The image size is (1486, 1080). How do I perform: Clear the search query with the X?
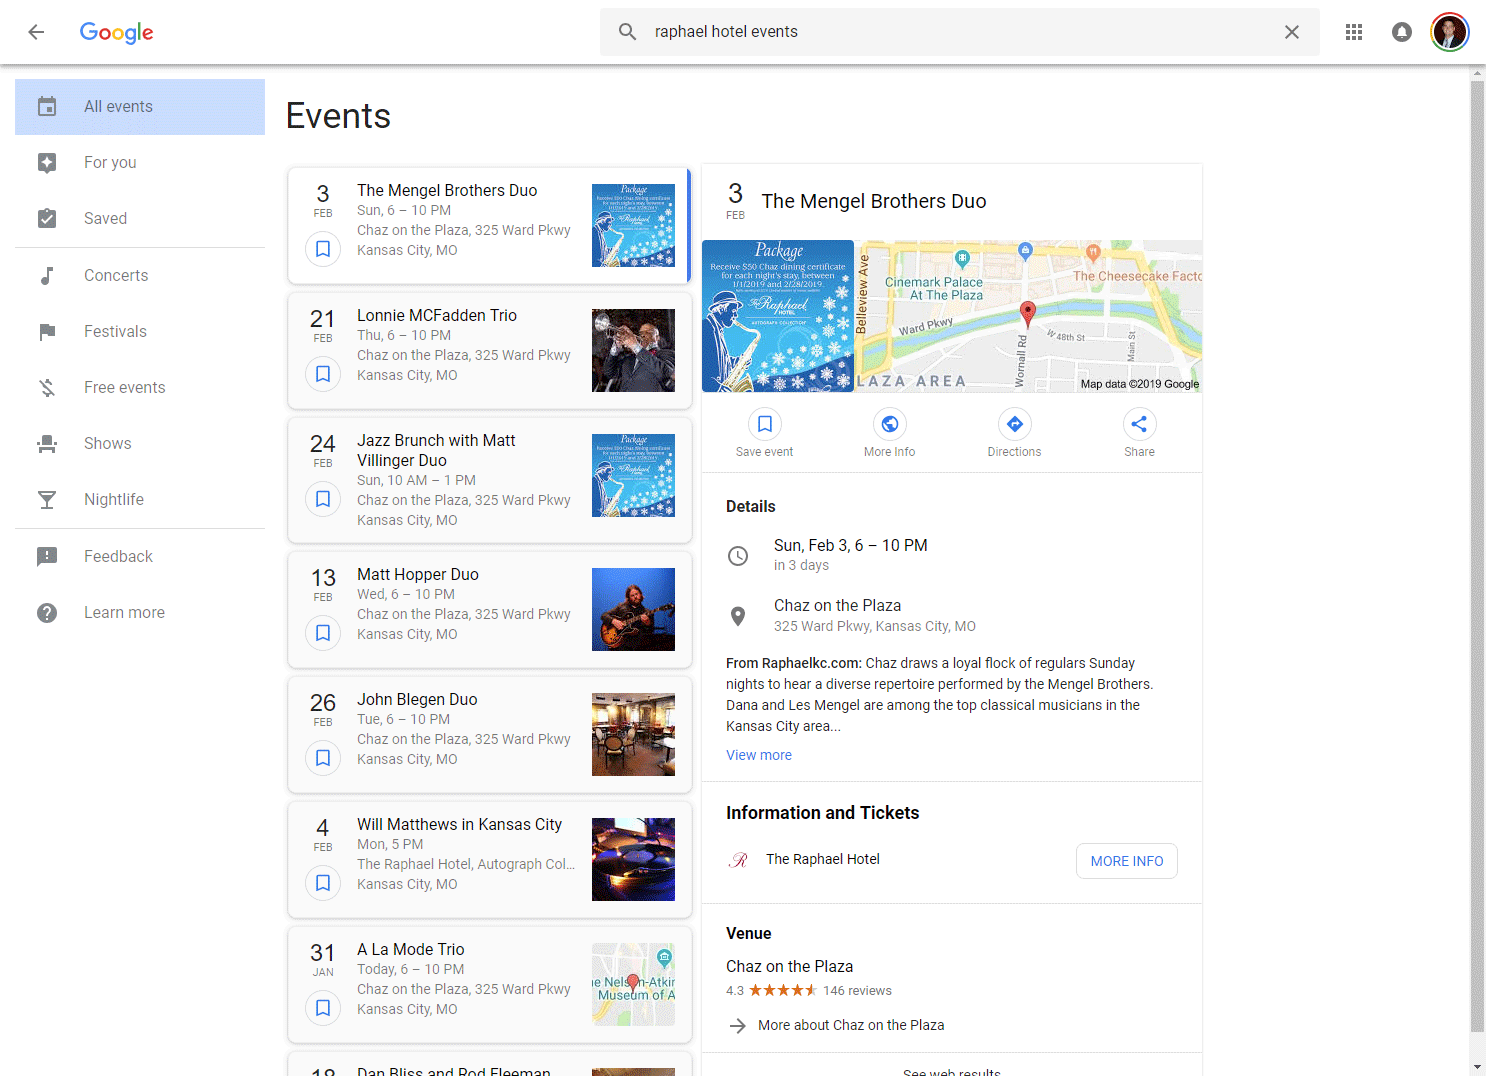click(1292, 32)
